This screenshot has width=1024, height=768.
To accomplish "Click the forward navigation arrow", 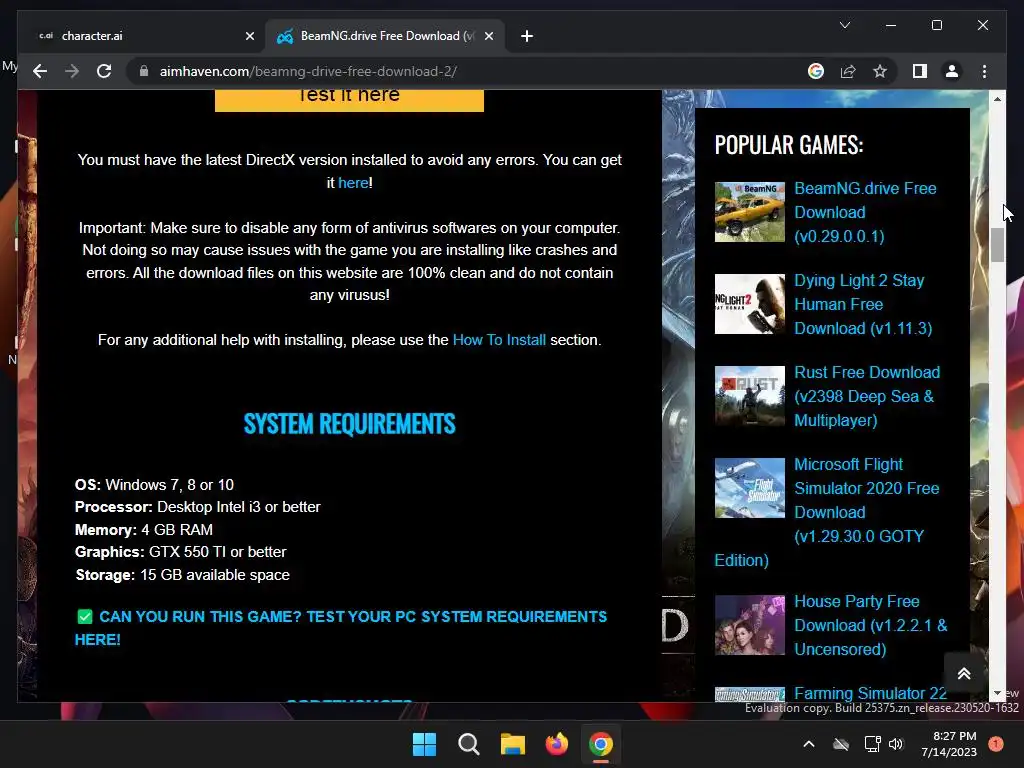I will point(72,71).
